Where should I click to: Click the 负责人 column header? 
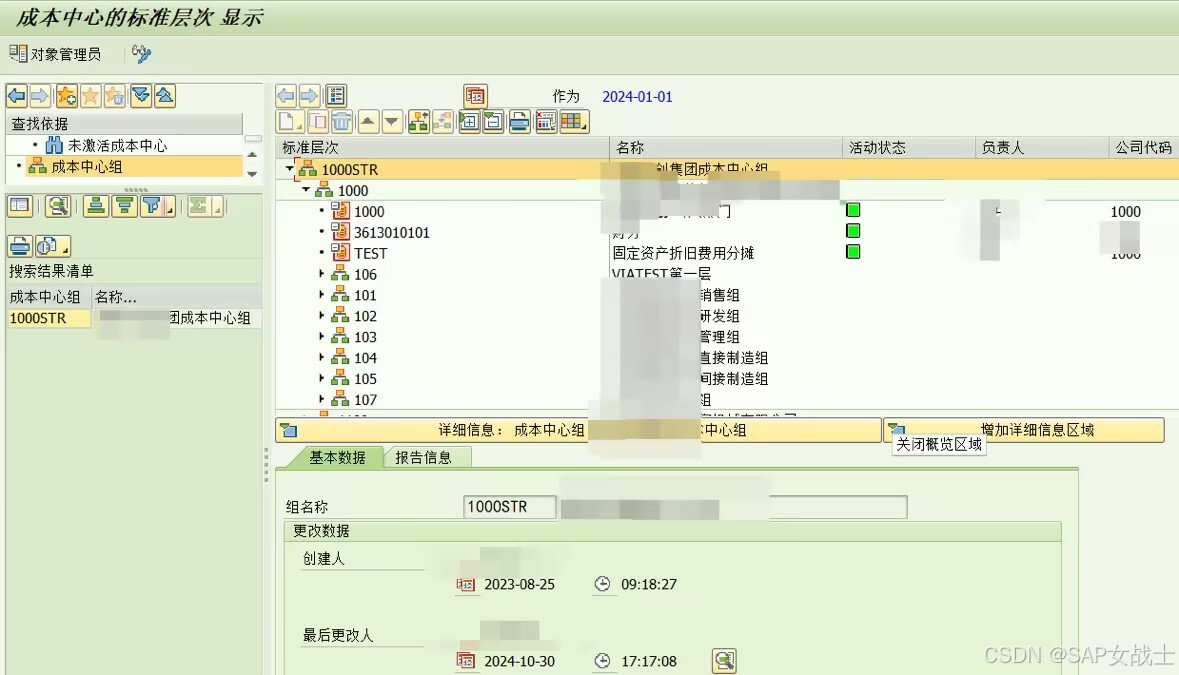1042,147
